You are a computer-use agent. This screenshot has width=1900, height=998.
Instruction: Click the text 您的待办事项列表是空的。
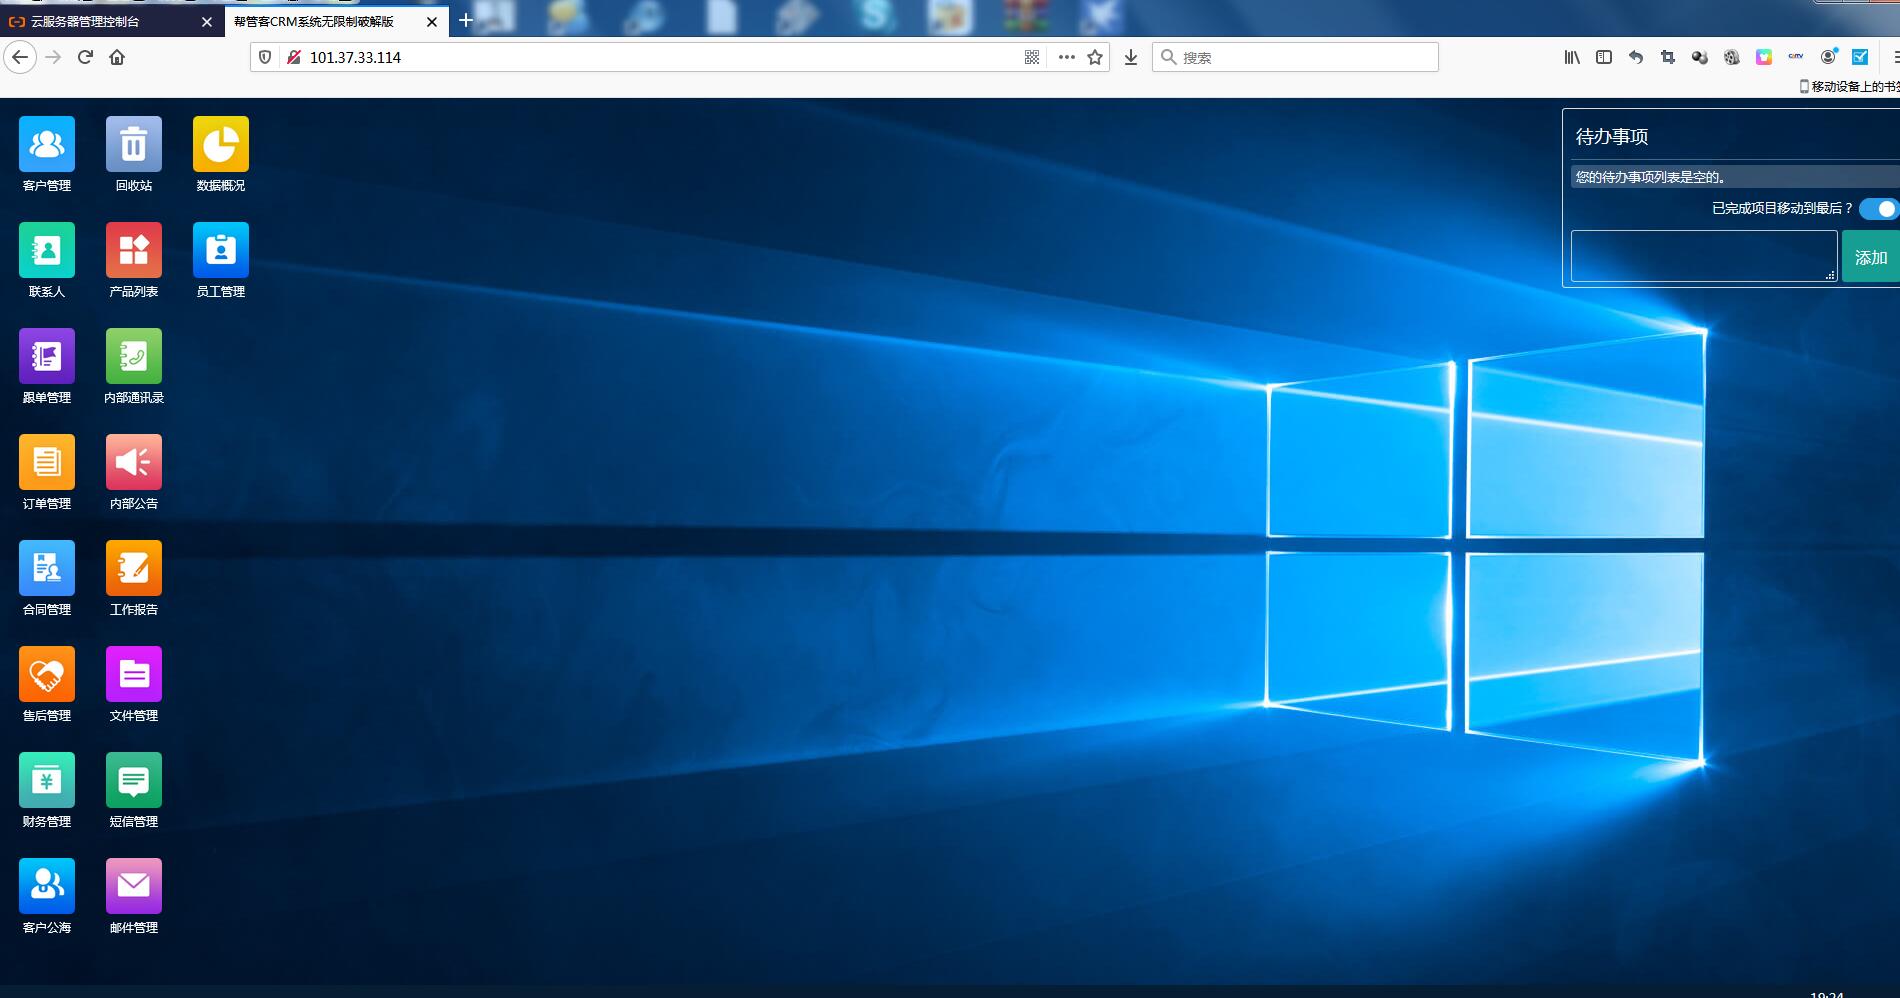[x=1650, y=177]
